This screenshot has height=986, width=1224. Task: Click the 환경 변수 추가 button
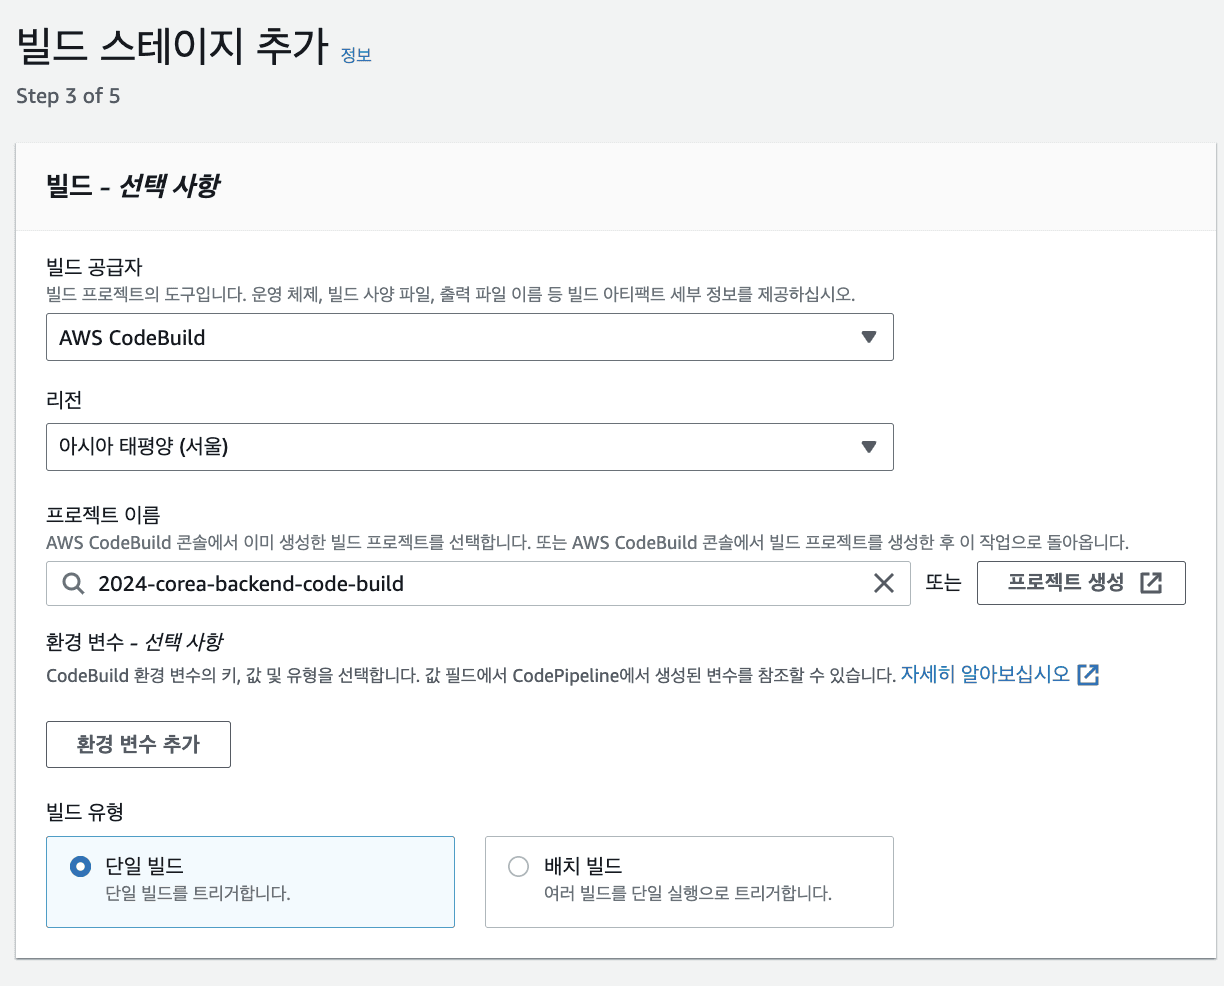pos(138,744)
